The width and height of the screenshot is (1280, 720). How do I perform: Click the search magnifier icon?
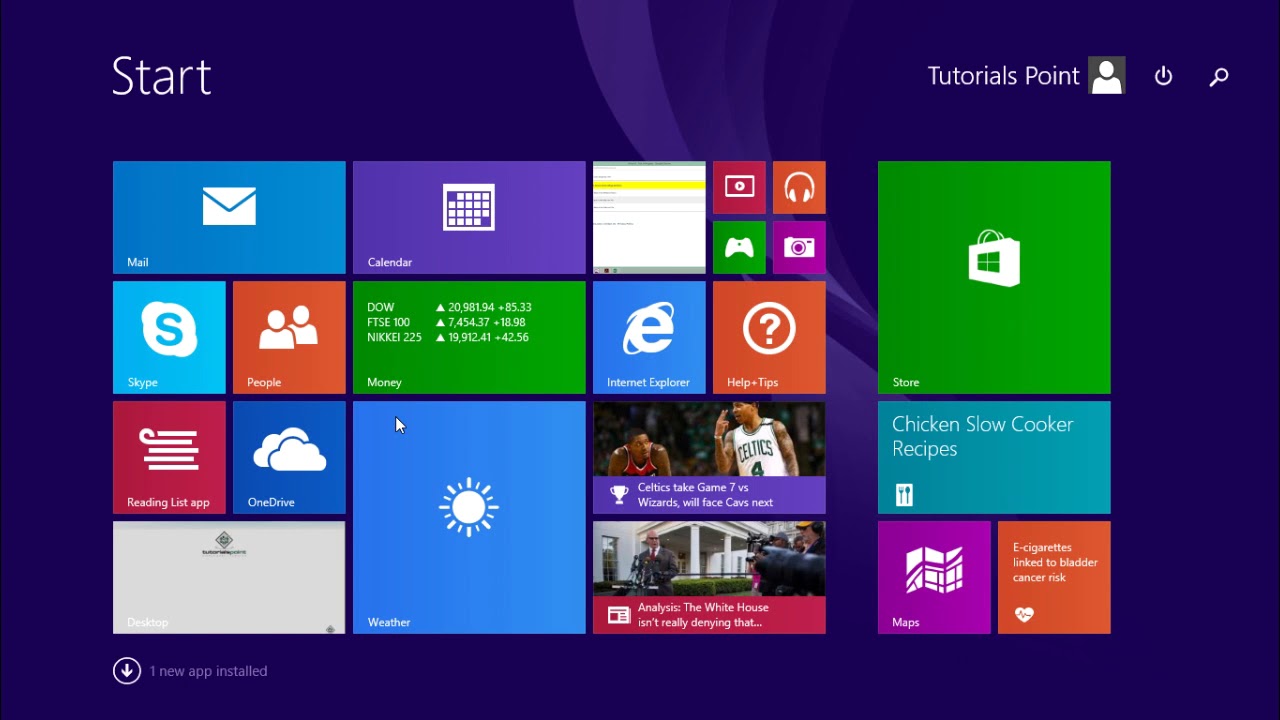[x=1219, y=76]
